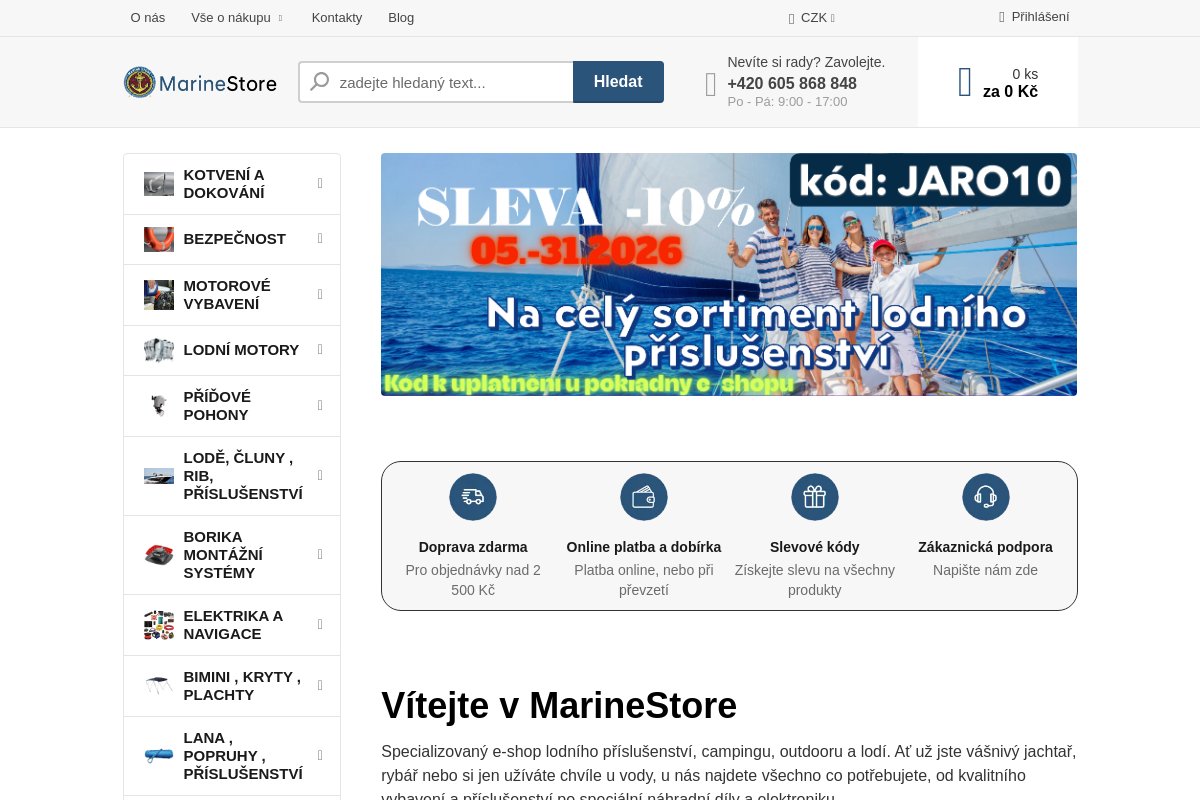Expand Bimini, kryty, plachty submenu arrow

point(320,685)
